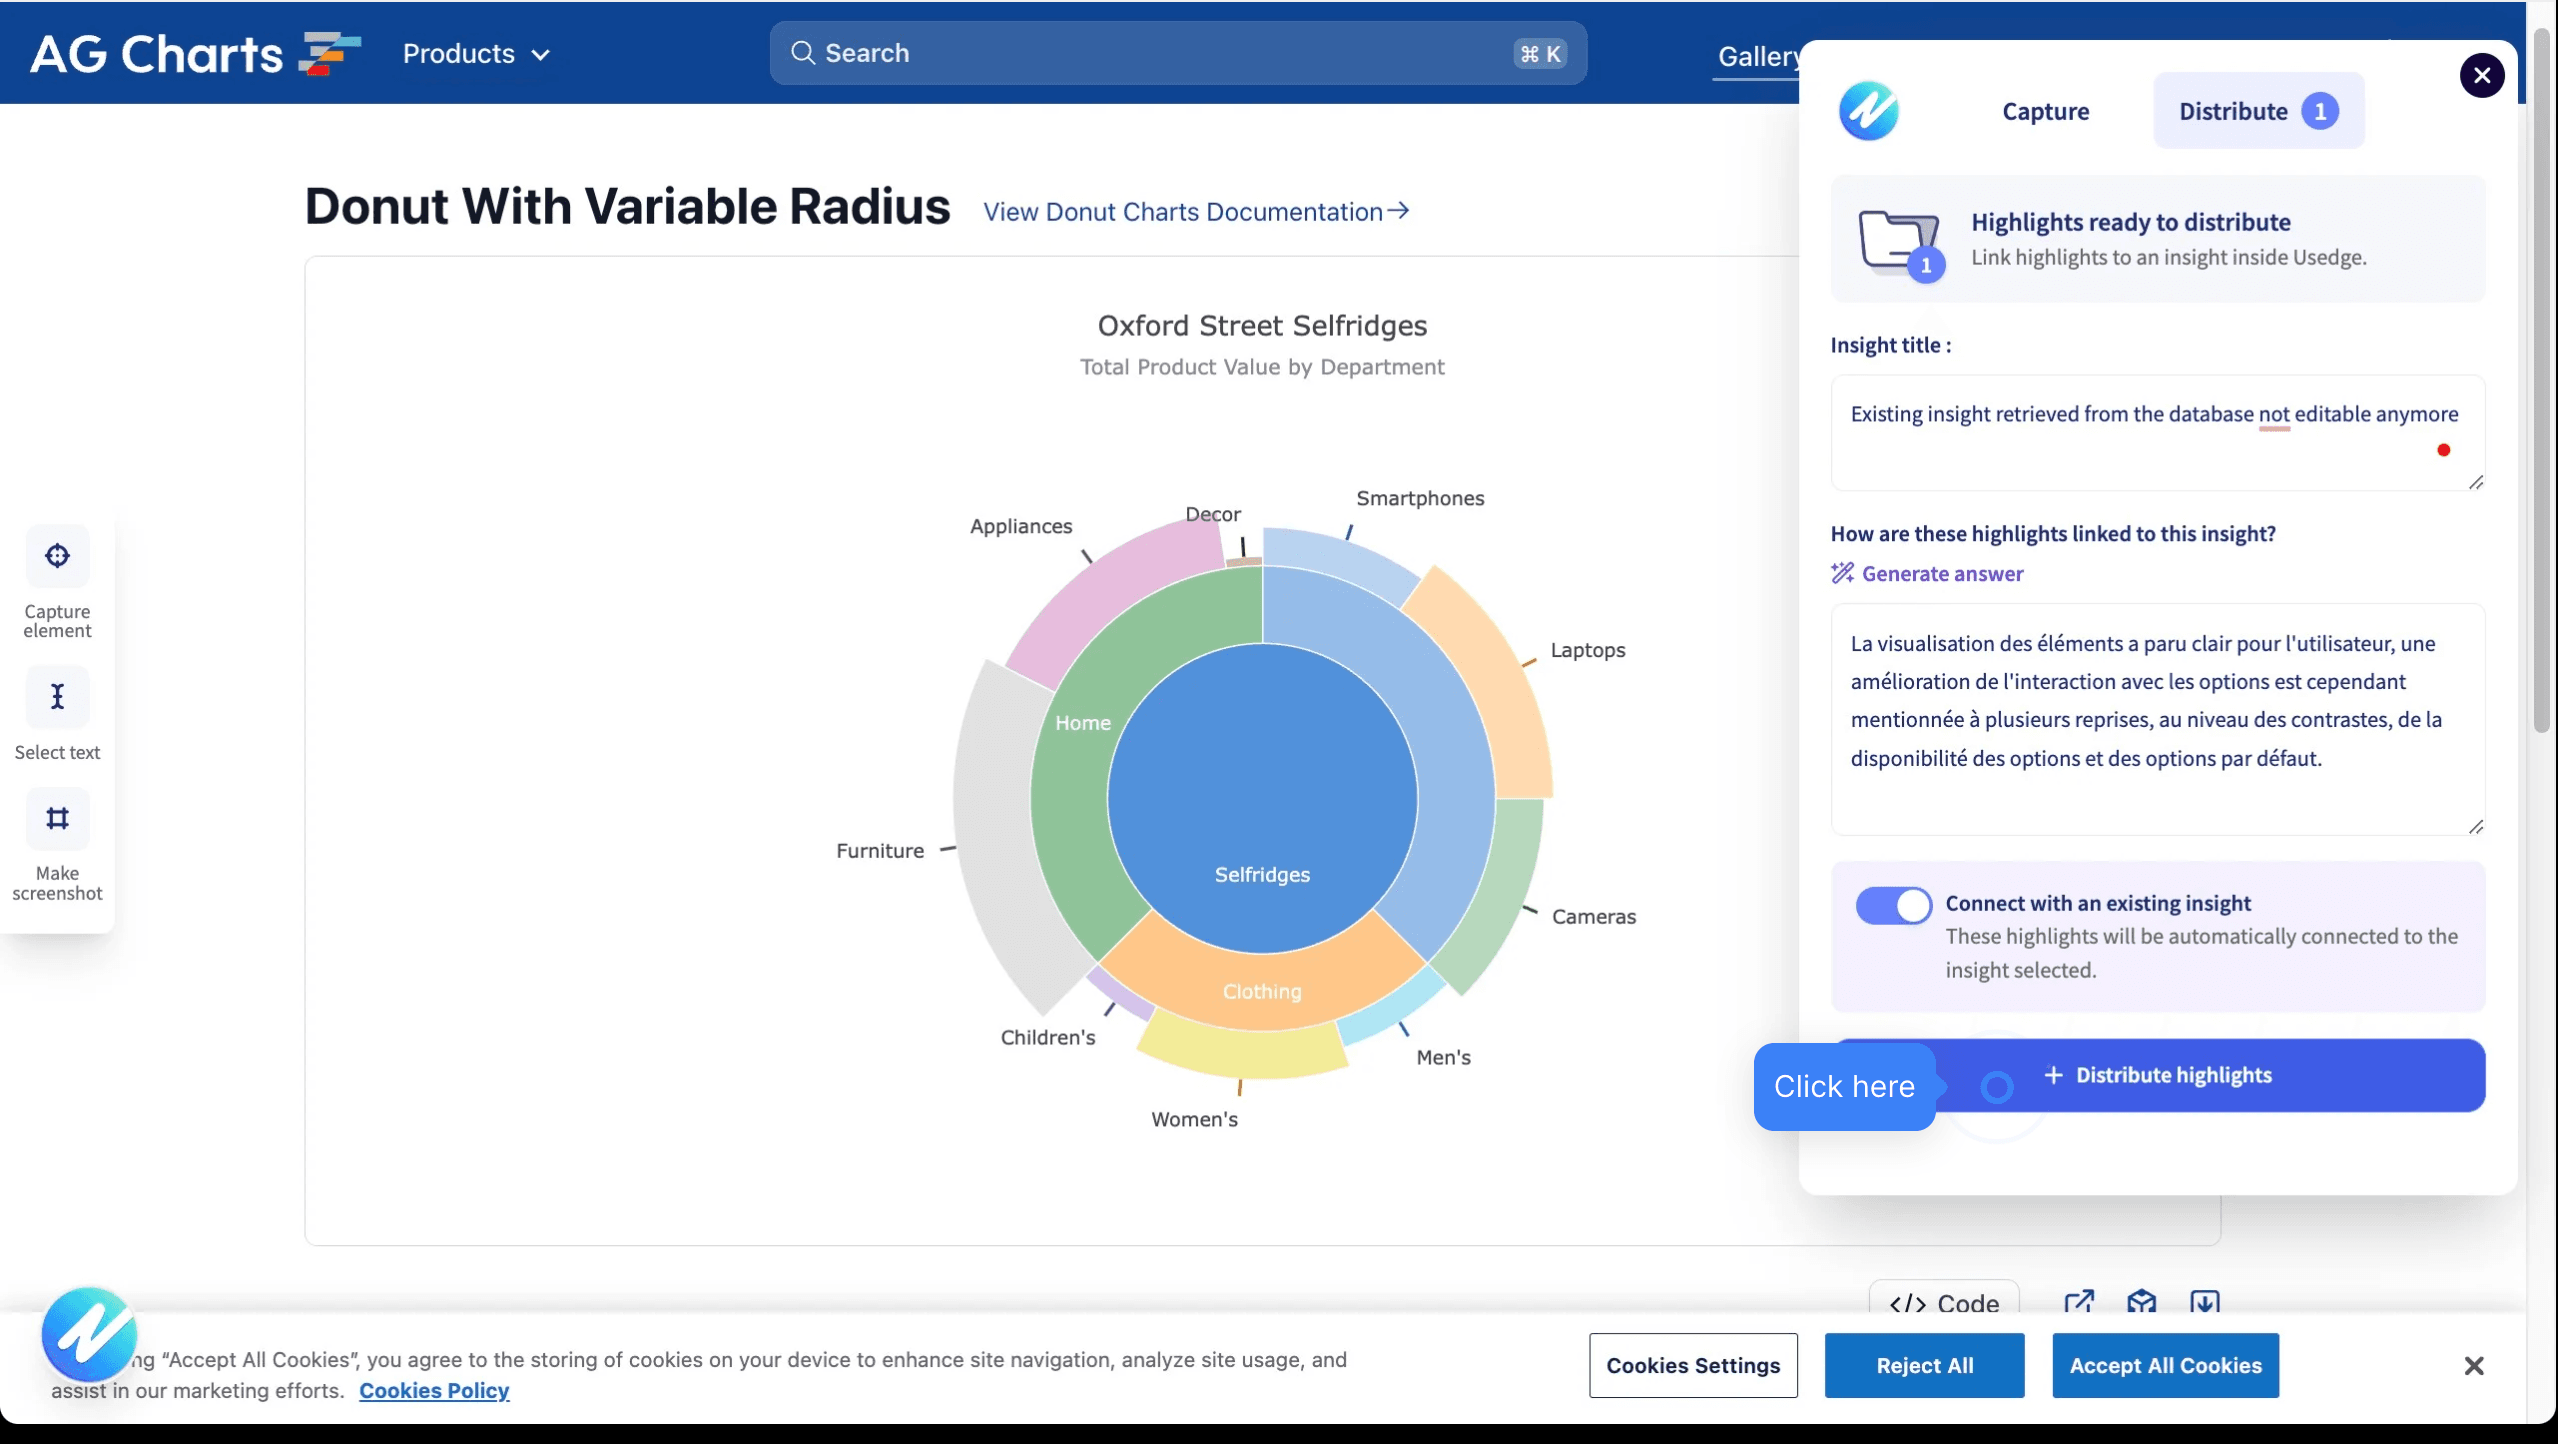Screen dimensions: 2558x1444
Task: Click the magic wand Generate answer icon
Action: pyautogui.click(x=1842, y=573)
